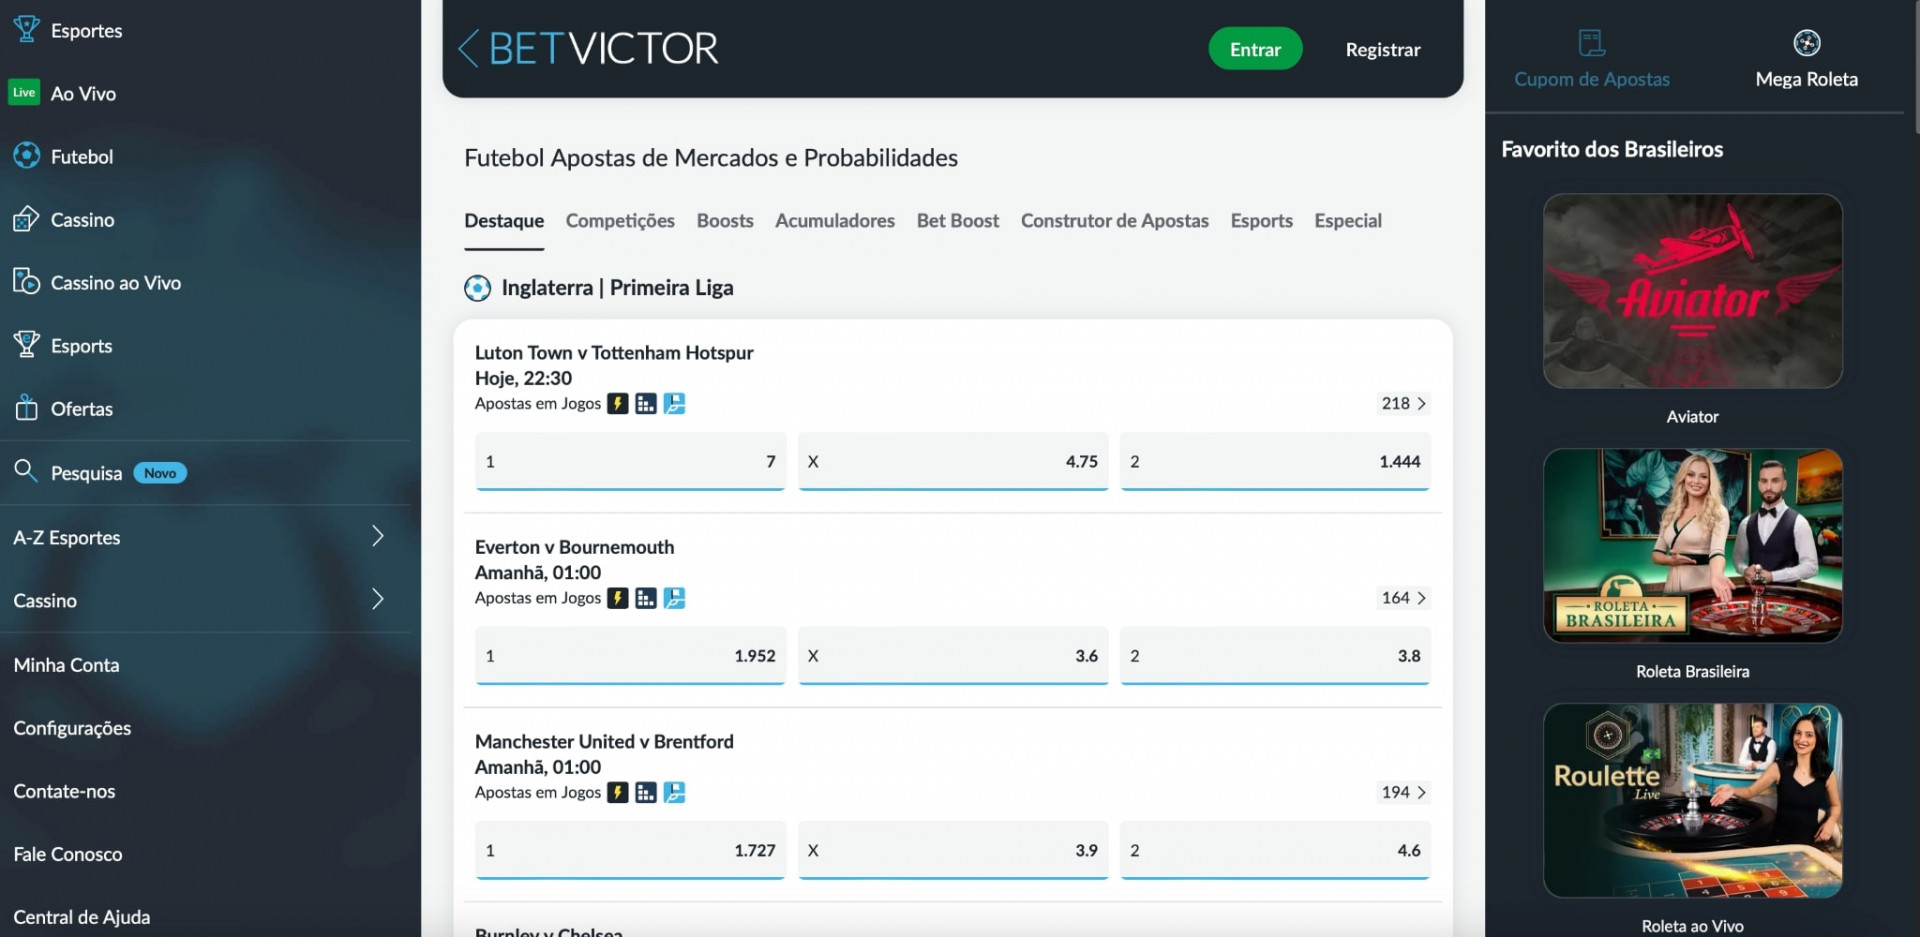Select Everton home win odds 1.952

[629, 656]
